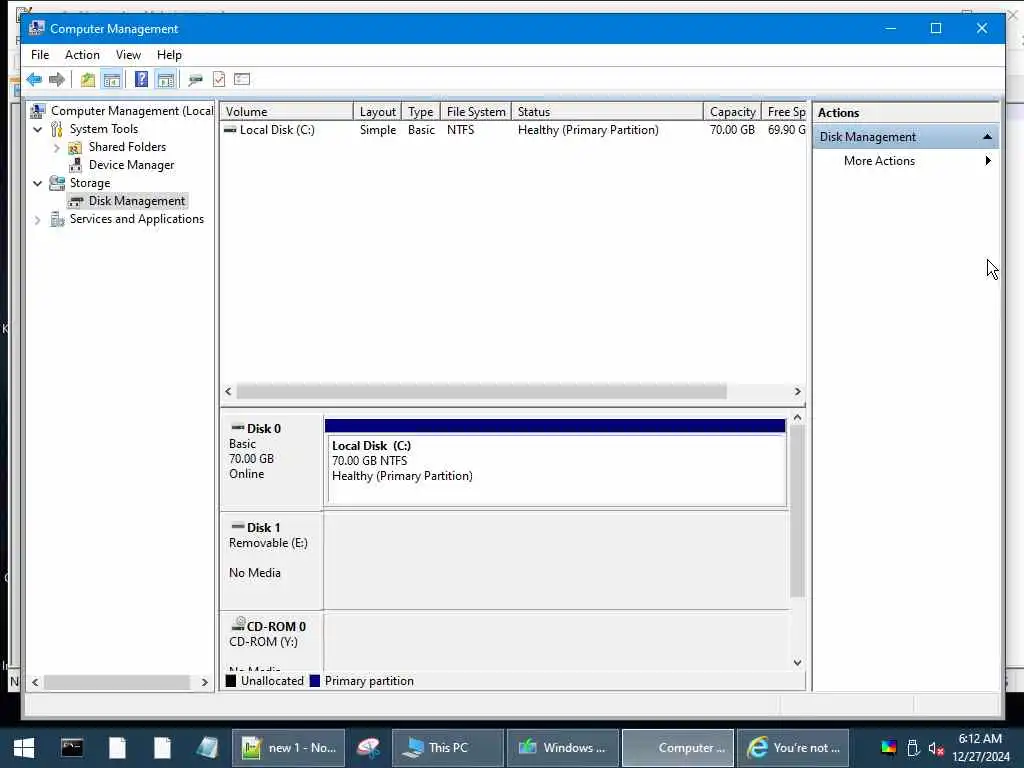The width and height of the screenshot is (1024, 768).
Task: Select Computer Management (Local) root node
Action: tap(132, 111)
